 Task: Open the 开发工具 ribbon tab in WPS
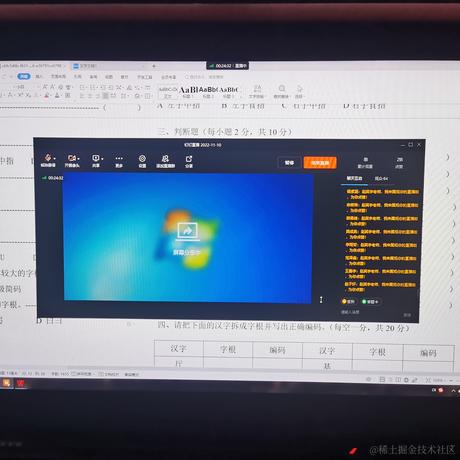pos(145,77)
